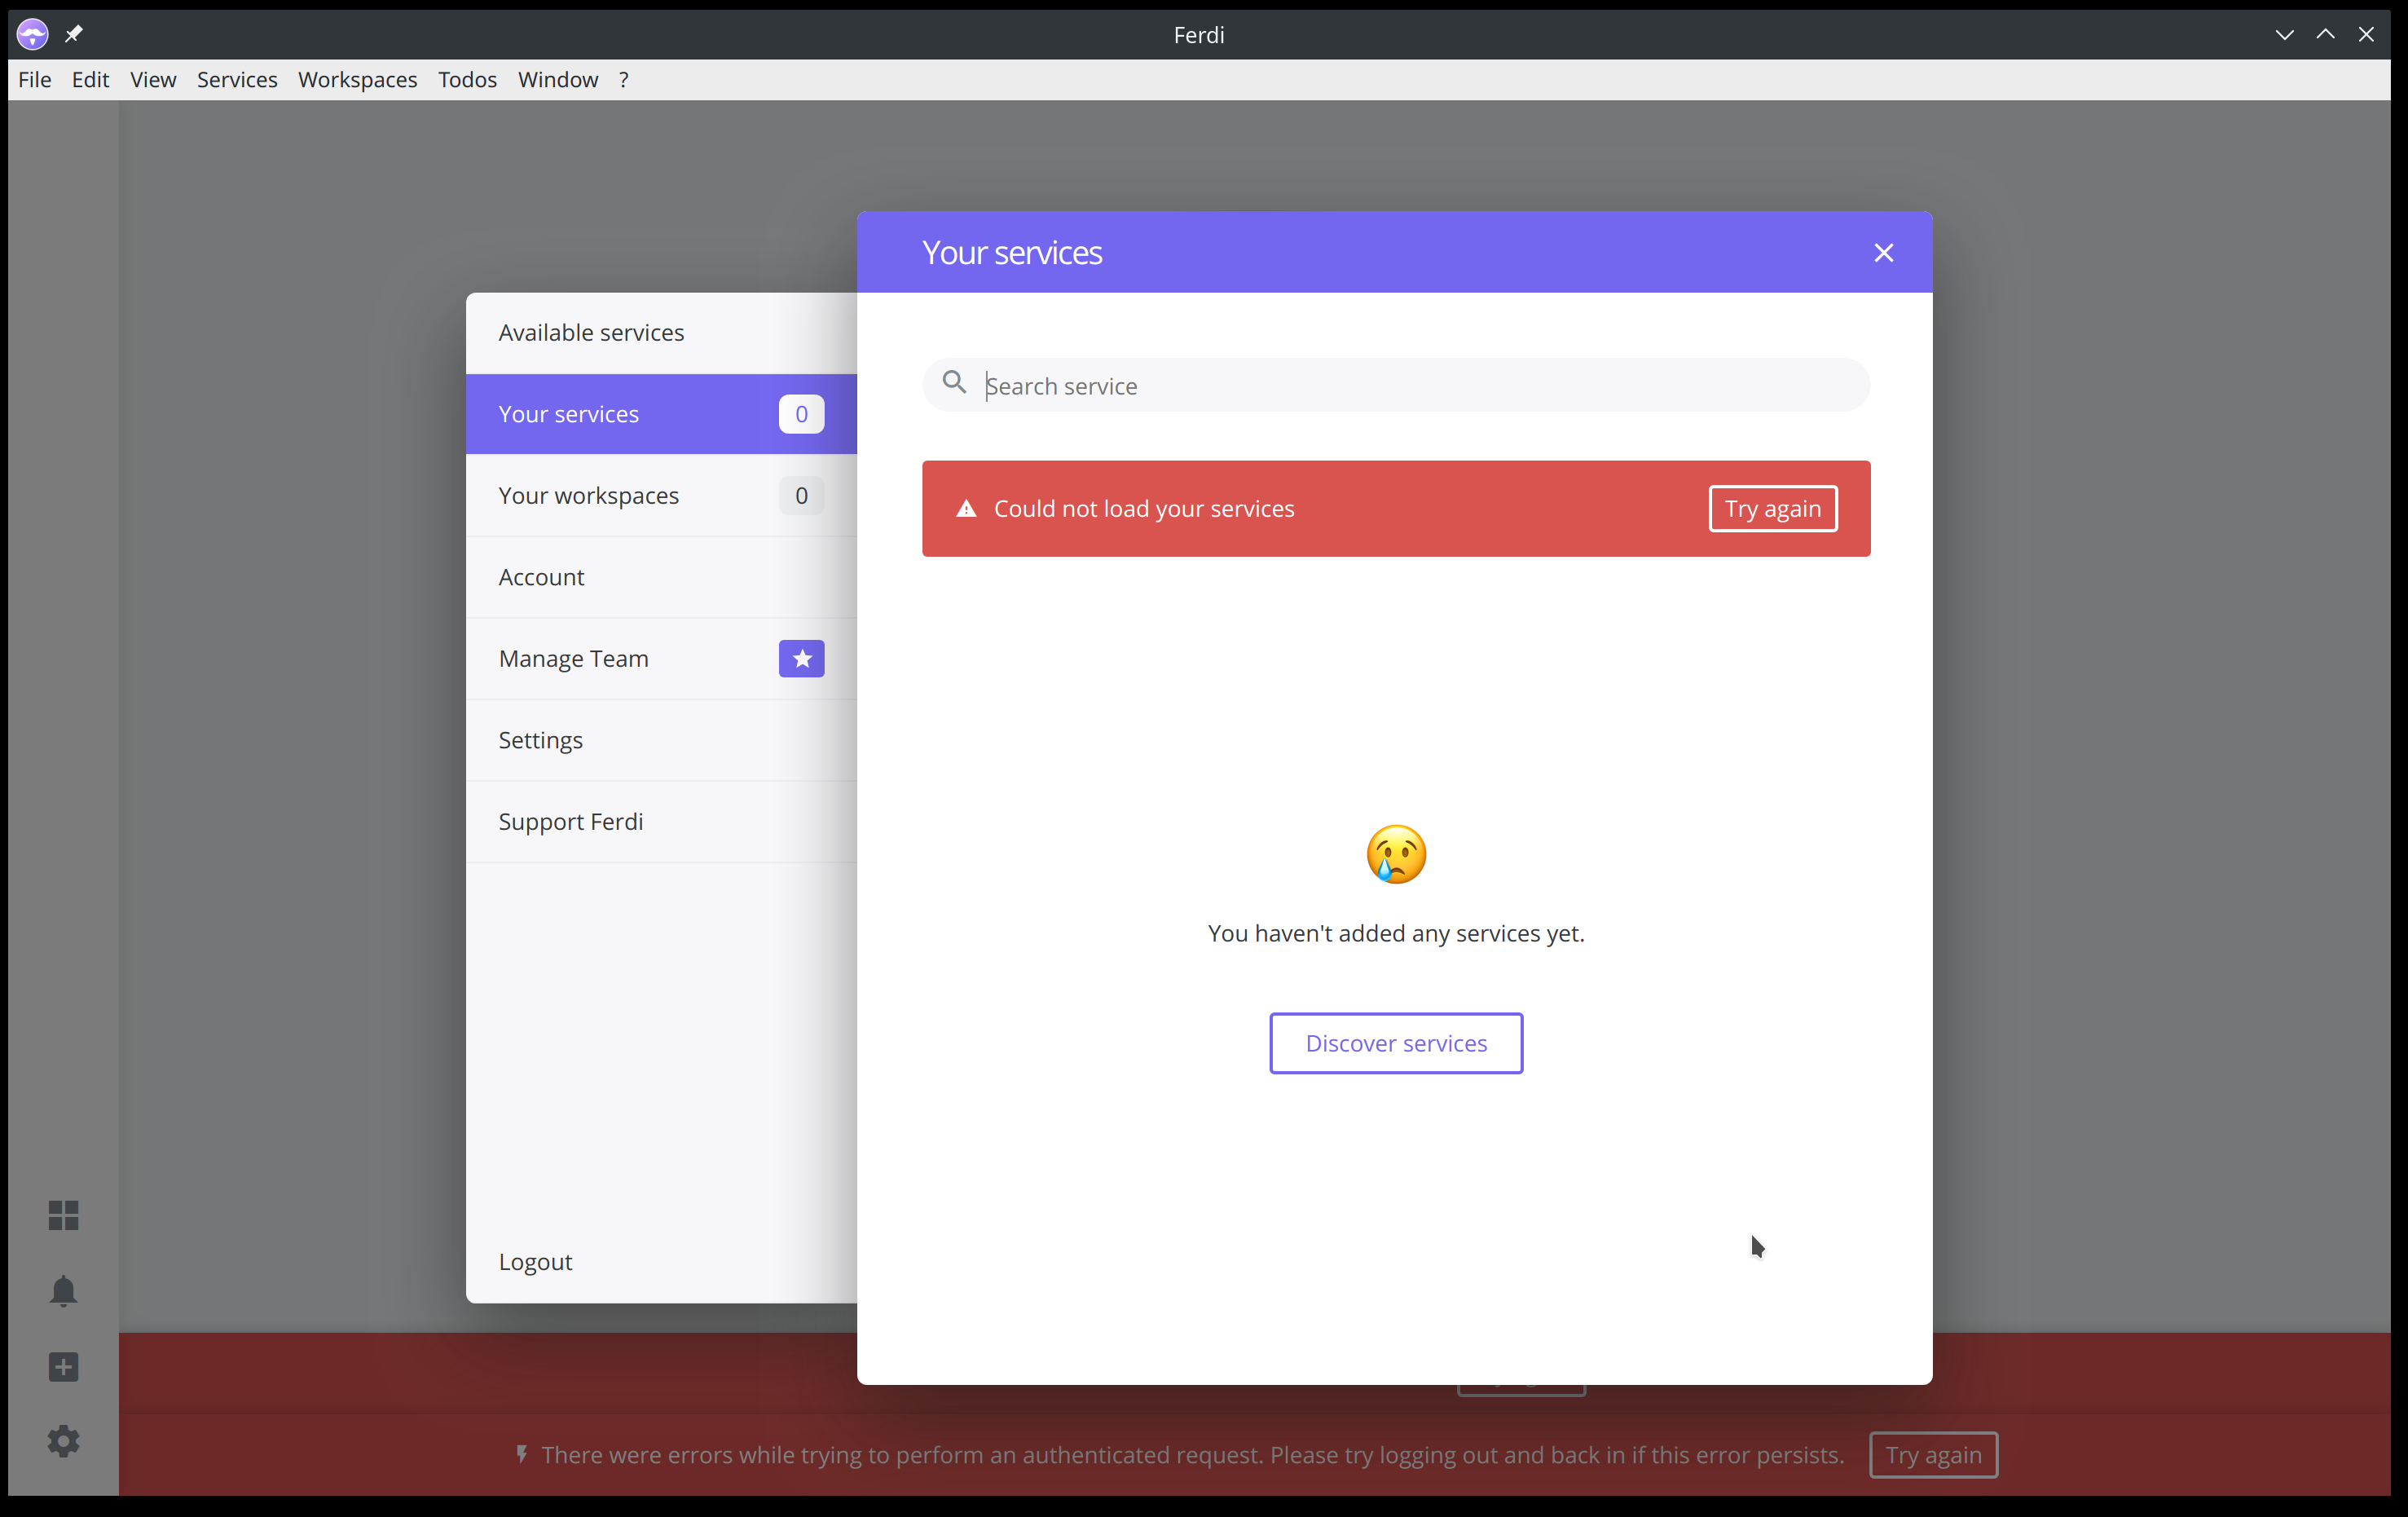2408x1517 pixels.
Task: Open the File menu
Action: [35, 80]
